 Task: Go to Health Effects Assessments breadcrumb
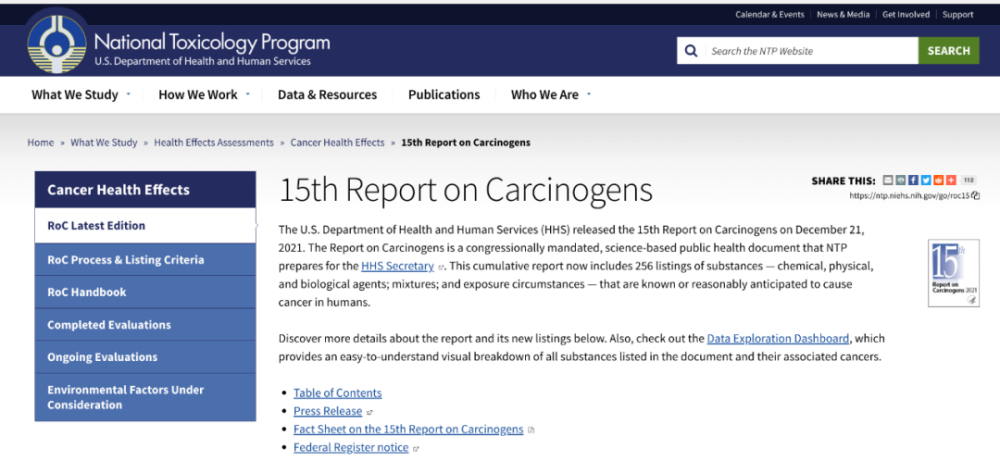pos(214,142)
